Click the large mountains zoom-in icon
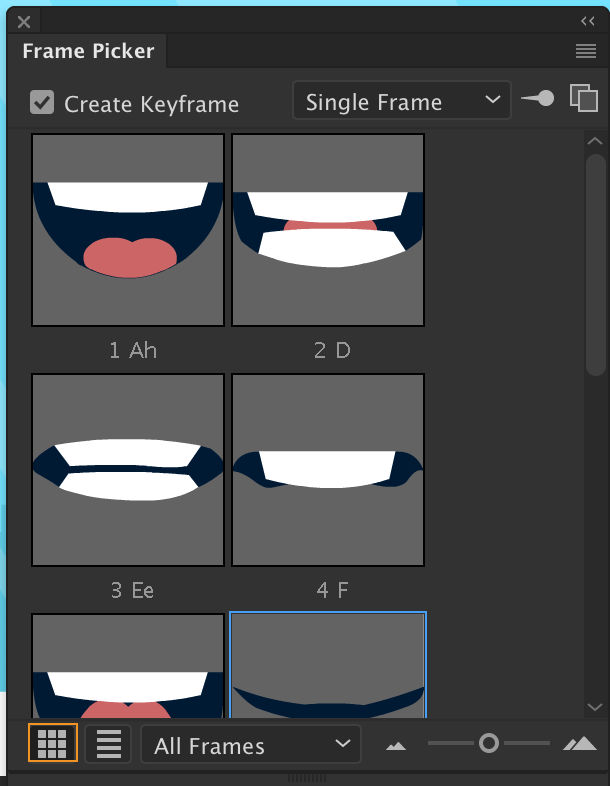 (579, 743)
